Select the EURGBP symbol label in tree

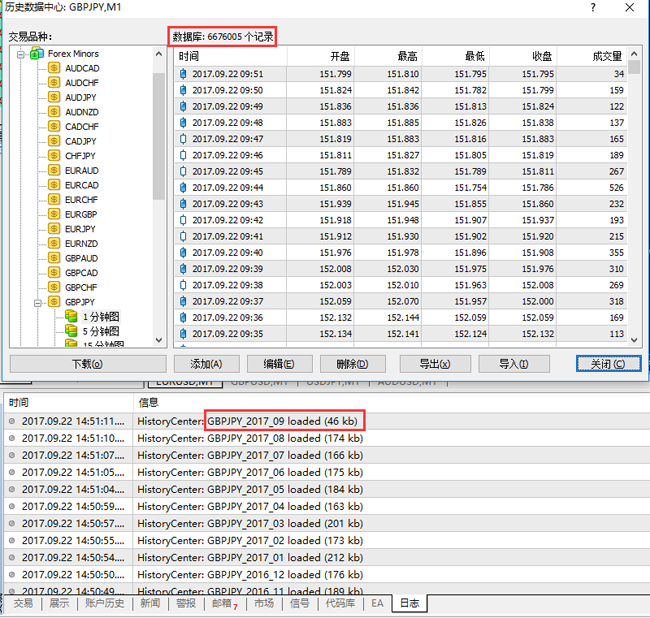tap(81, 214)
